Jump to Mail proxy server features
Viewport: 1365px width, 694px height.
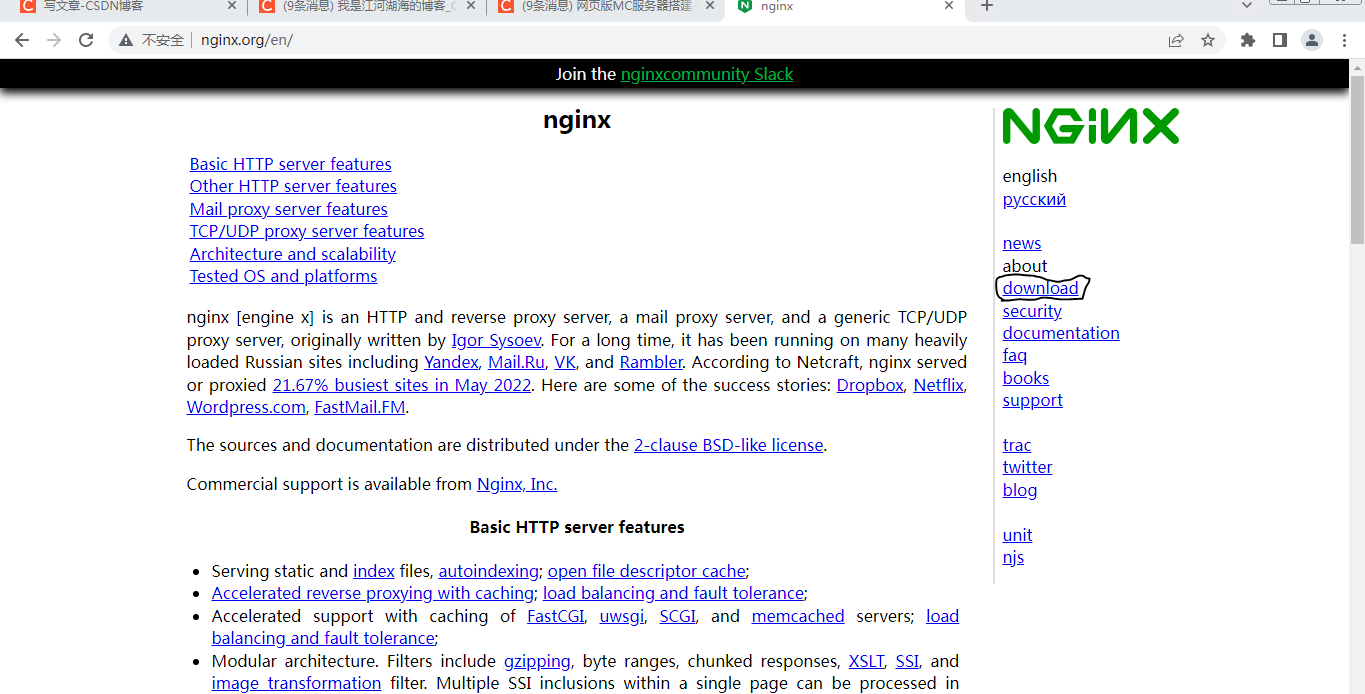point(289,209)
